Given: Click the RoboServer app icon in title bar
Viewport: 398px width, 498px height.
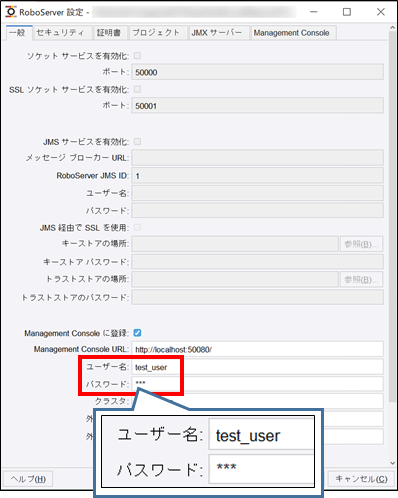Looking at the screenshot, I should (11, 12).
